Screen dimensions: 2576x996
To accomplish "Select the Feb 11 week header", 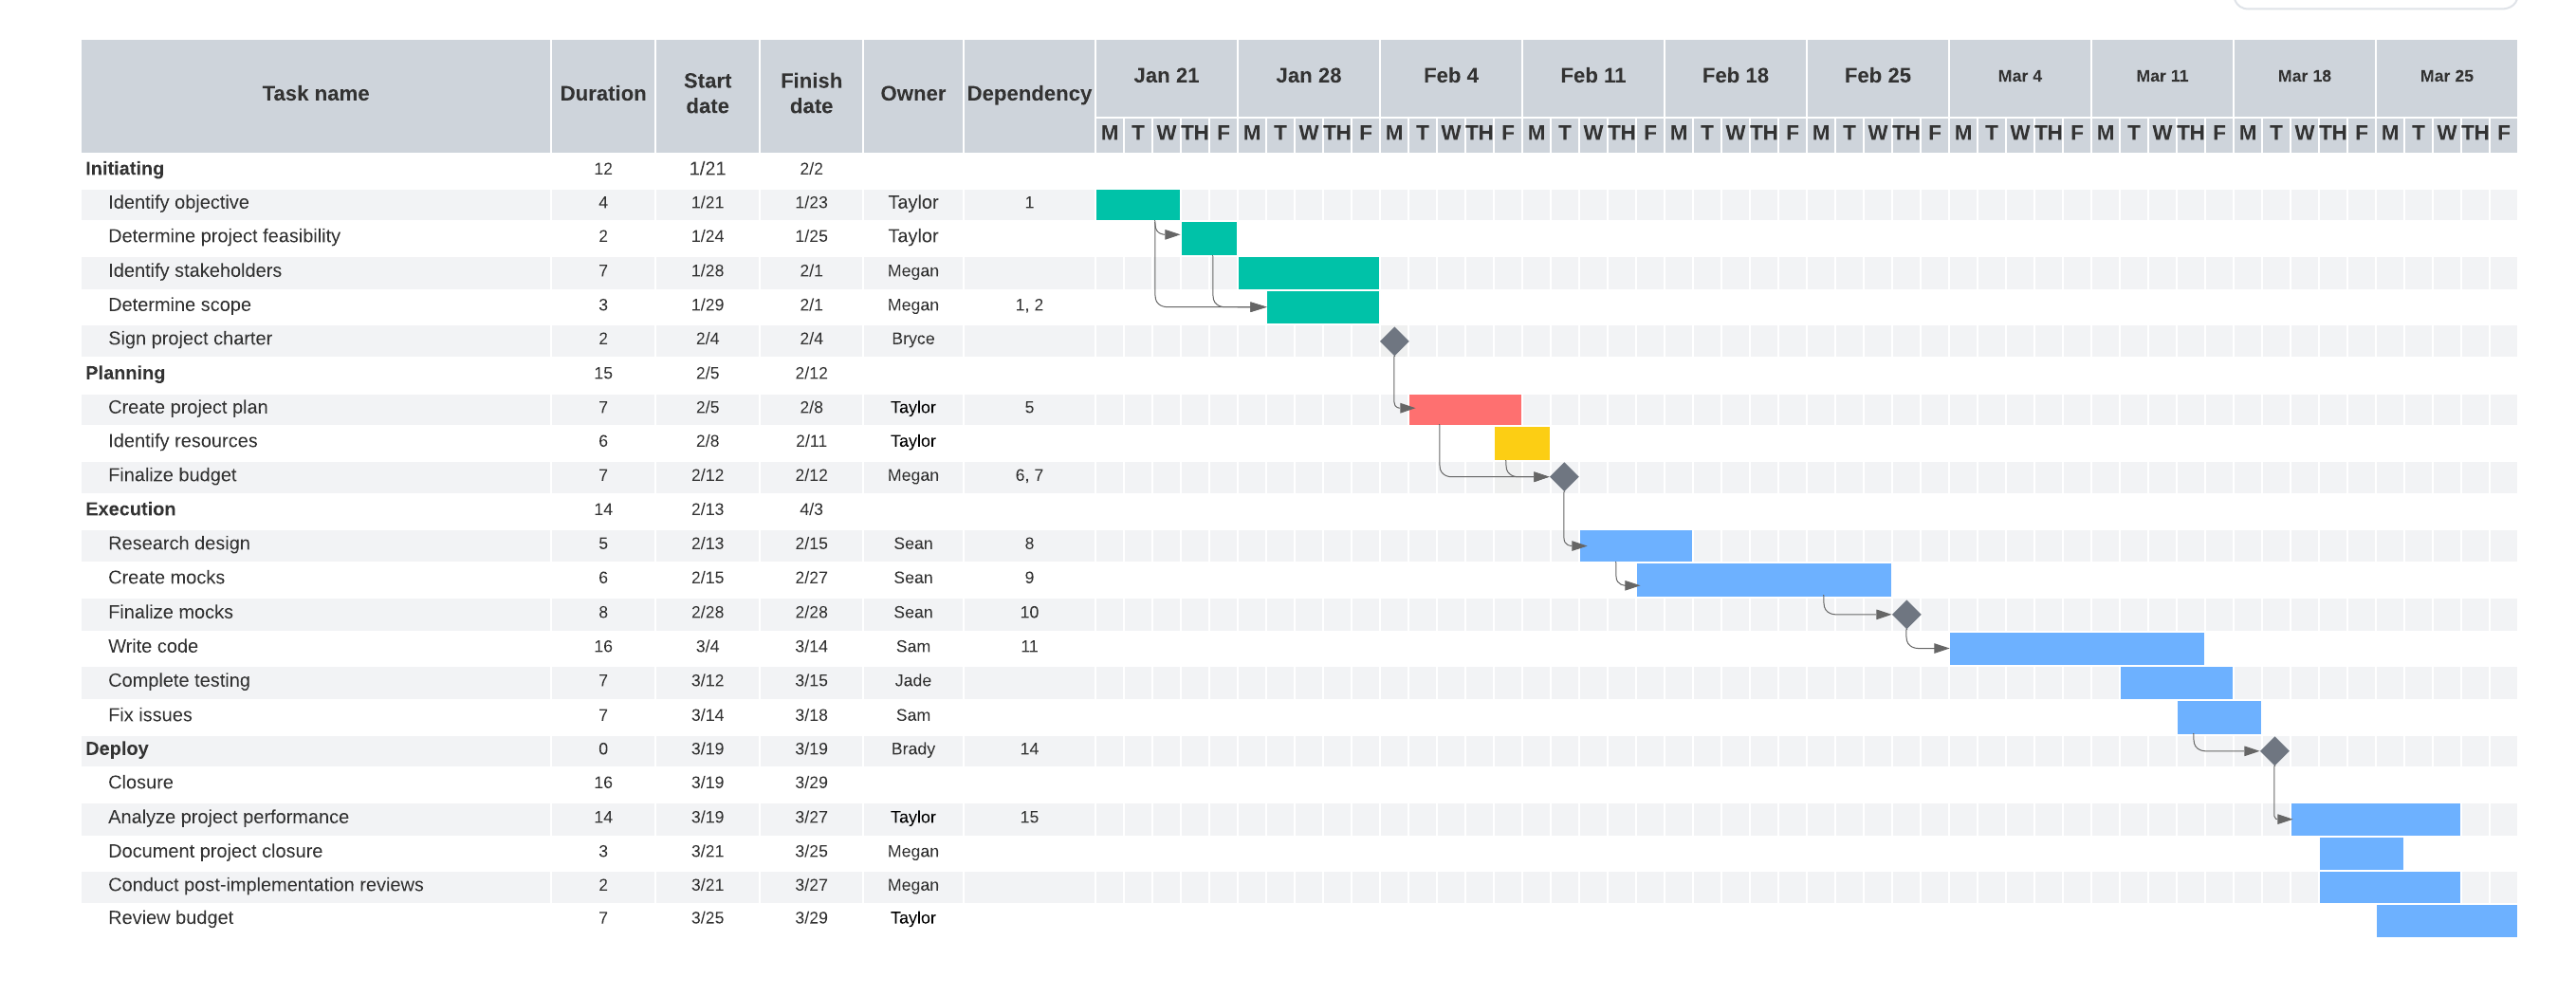I will click(x=1592, y=76).
